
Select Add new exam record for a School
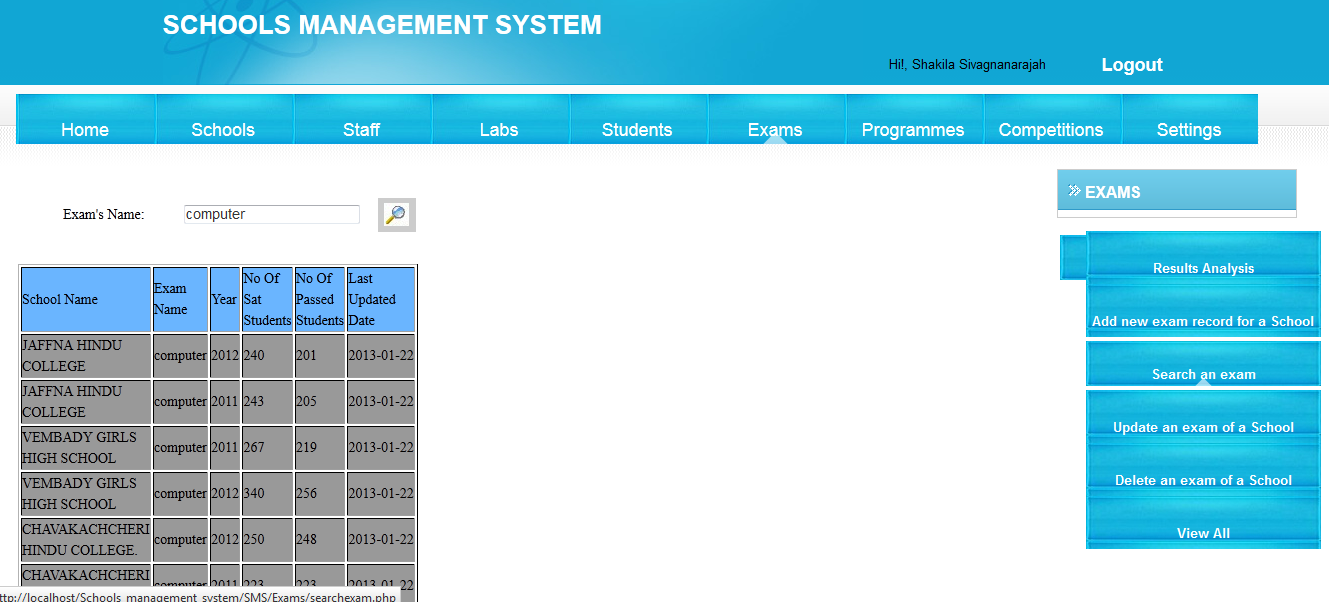(1203, 321)
